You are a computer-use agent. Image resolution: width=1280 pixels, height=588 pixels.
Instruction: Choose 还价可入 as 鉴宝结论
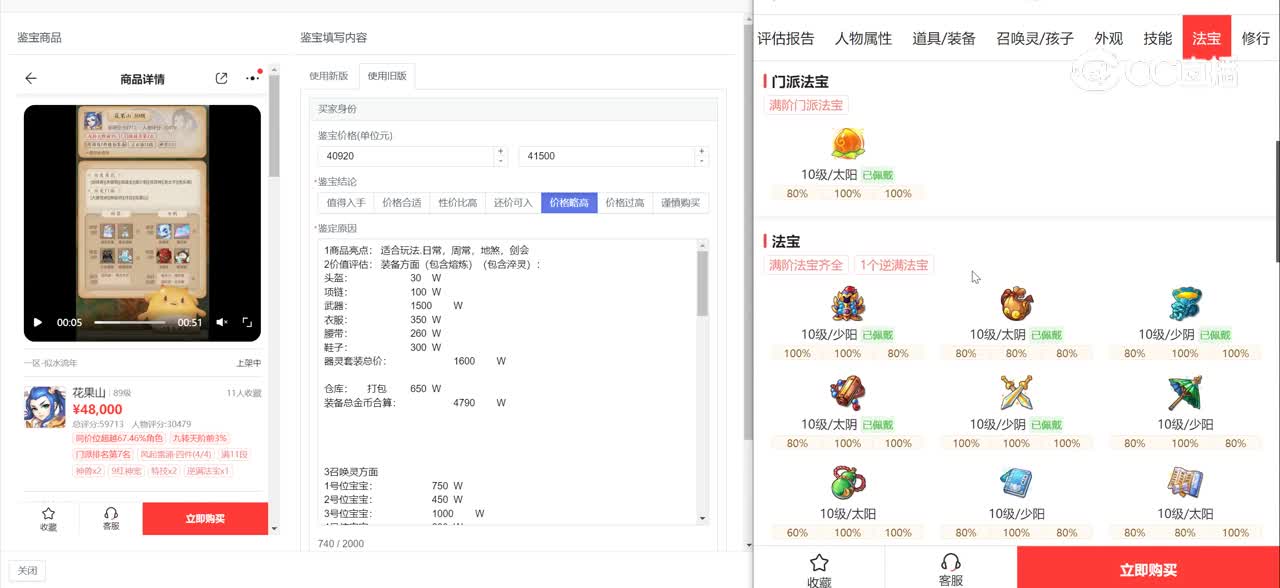pos(514,202)
